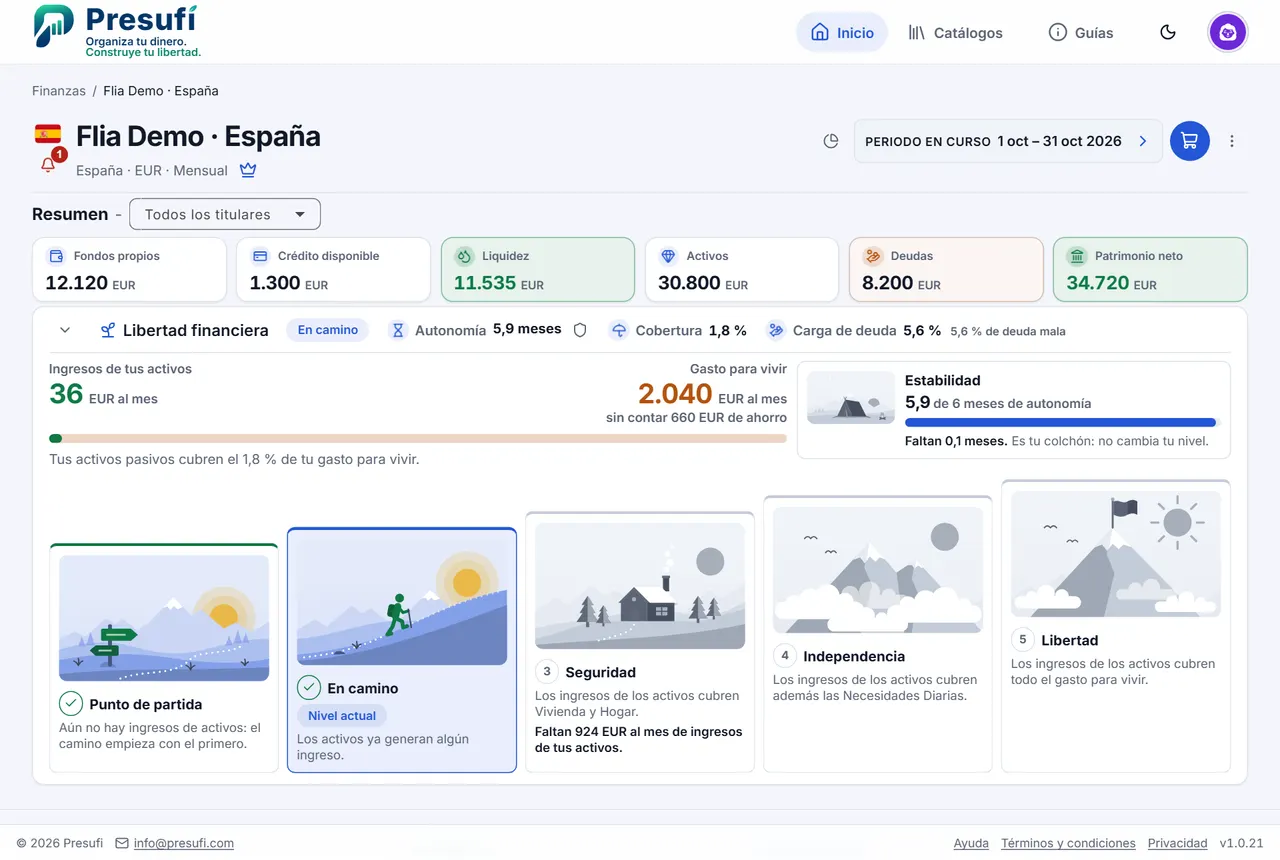Click the 36 EUR al mes value
The height and width of the screenshot is (860, 1280).
click(103, 395)
